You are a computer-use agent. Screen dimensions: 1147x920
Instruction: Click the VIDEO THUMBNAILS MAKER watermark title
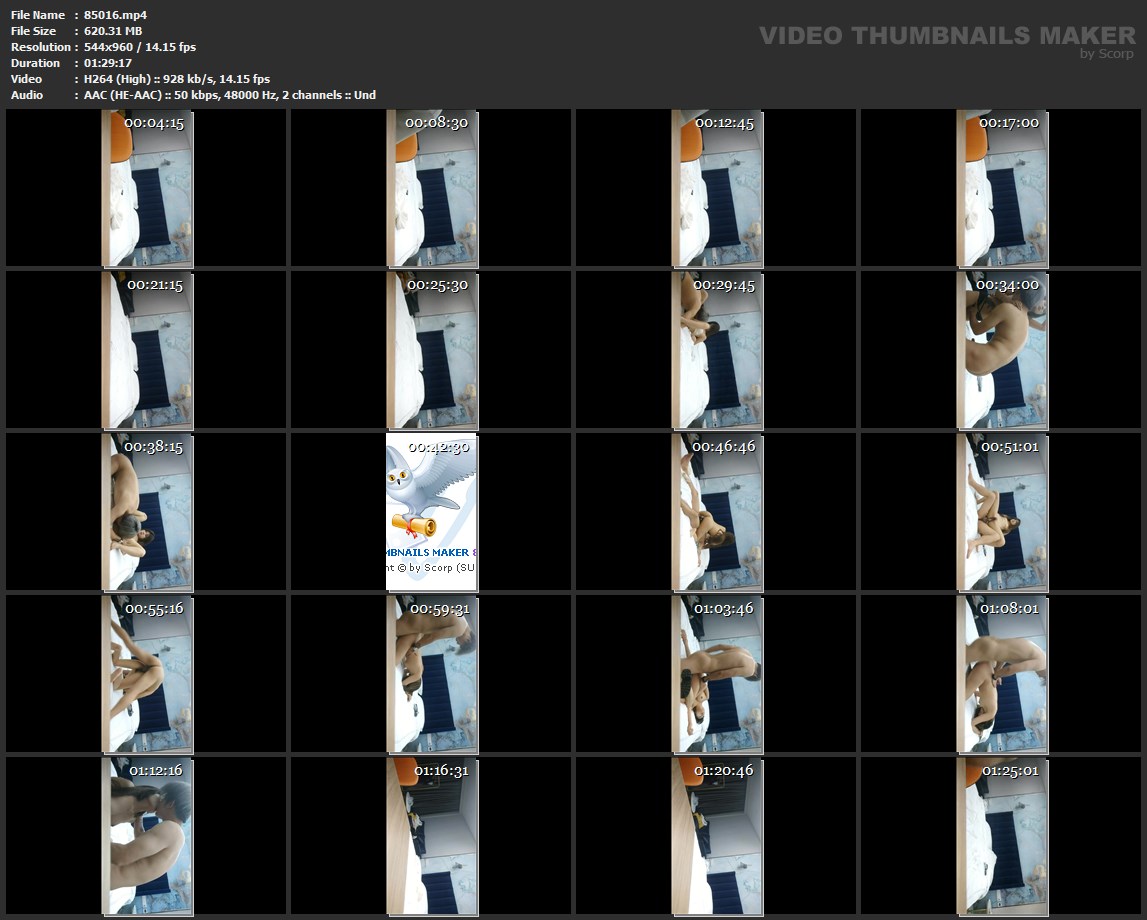[946, 36]
